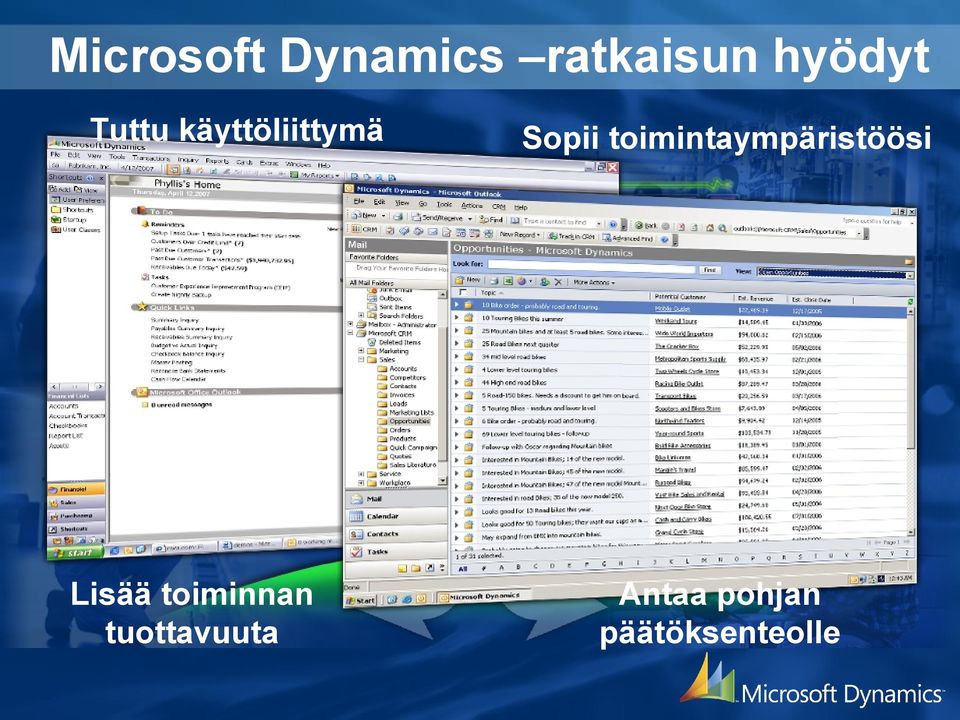This screenshot has height=720, width=960.
Task: Click the Delete X icon in grid toolbar
Action: click(x=558, y=282)
